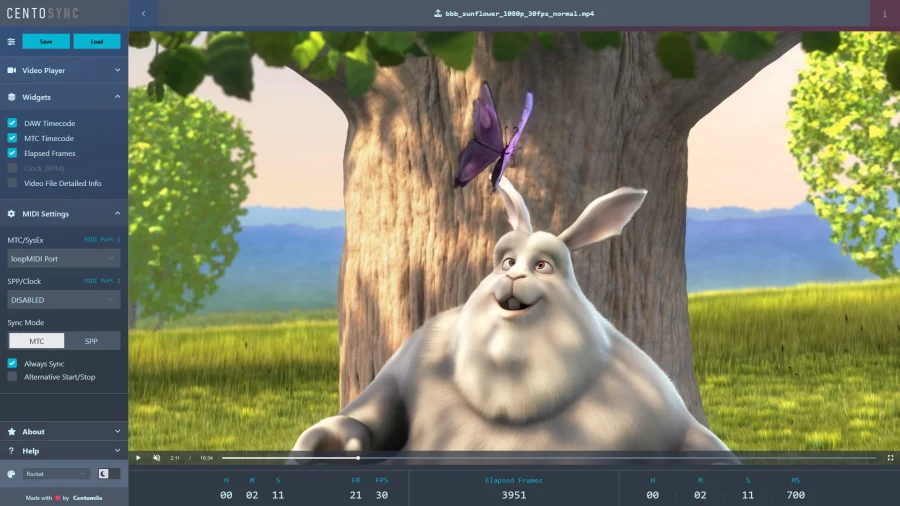Uncheck MTC Timecode widget

(12, 138)
